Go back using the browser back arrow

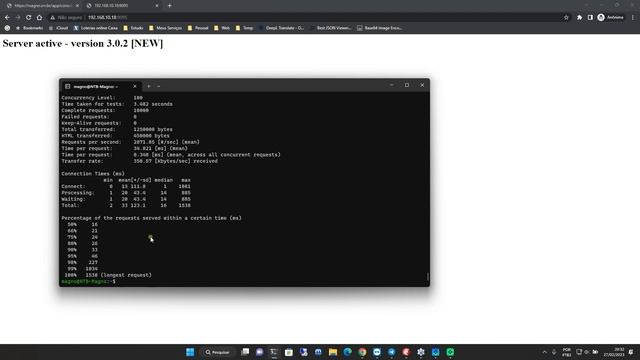point(7,18)
